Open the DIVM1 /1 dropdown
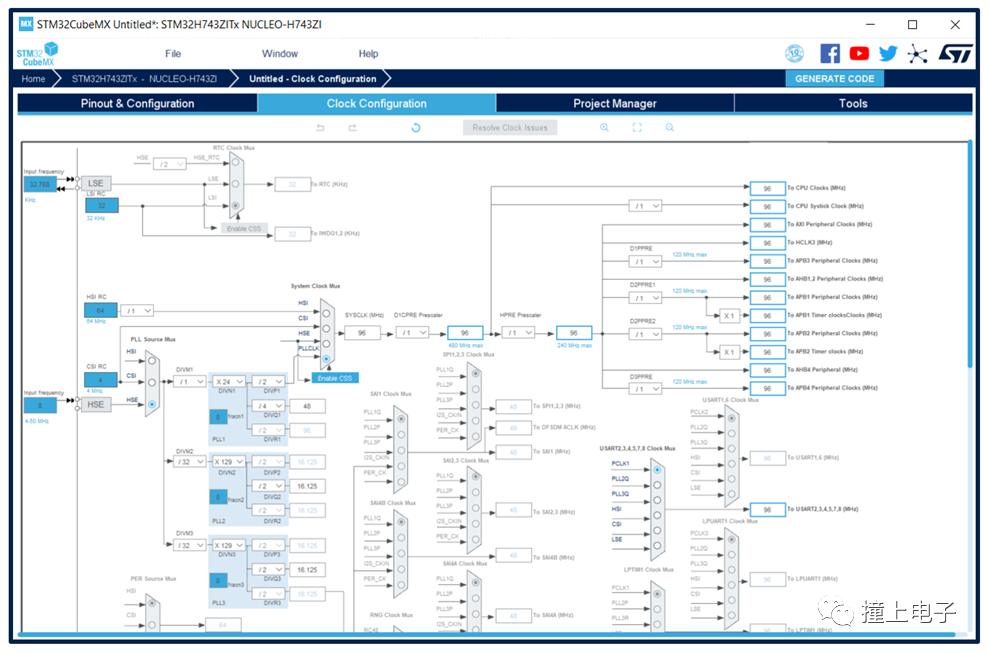The image size is (988, 654). click(190, 382)
